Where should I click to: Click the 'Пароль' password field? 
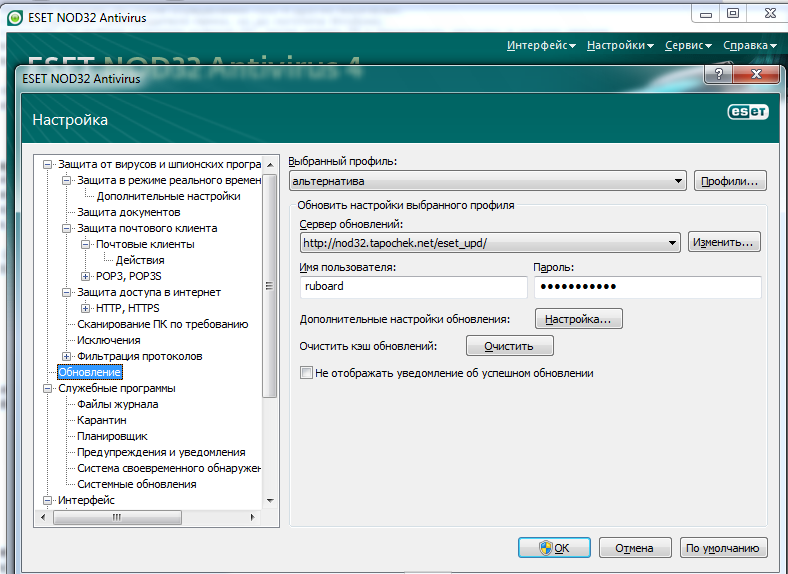point(648,286)
